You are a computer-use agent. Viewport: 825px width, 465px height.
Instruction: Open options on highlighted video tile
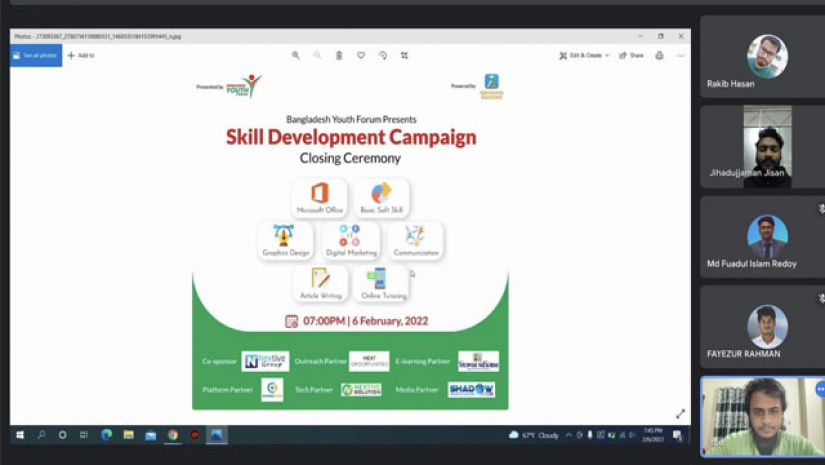(820, 389)
